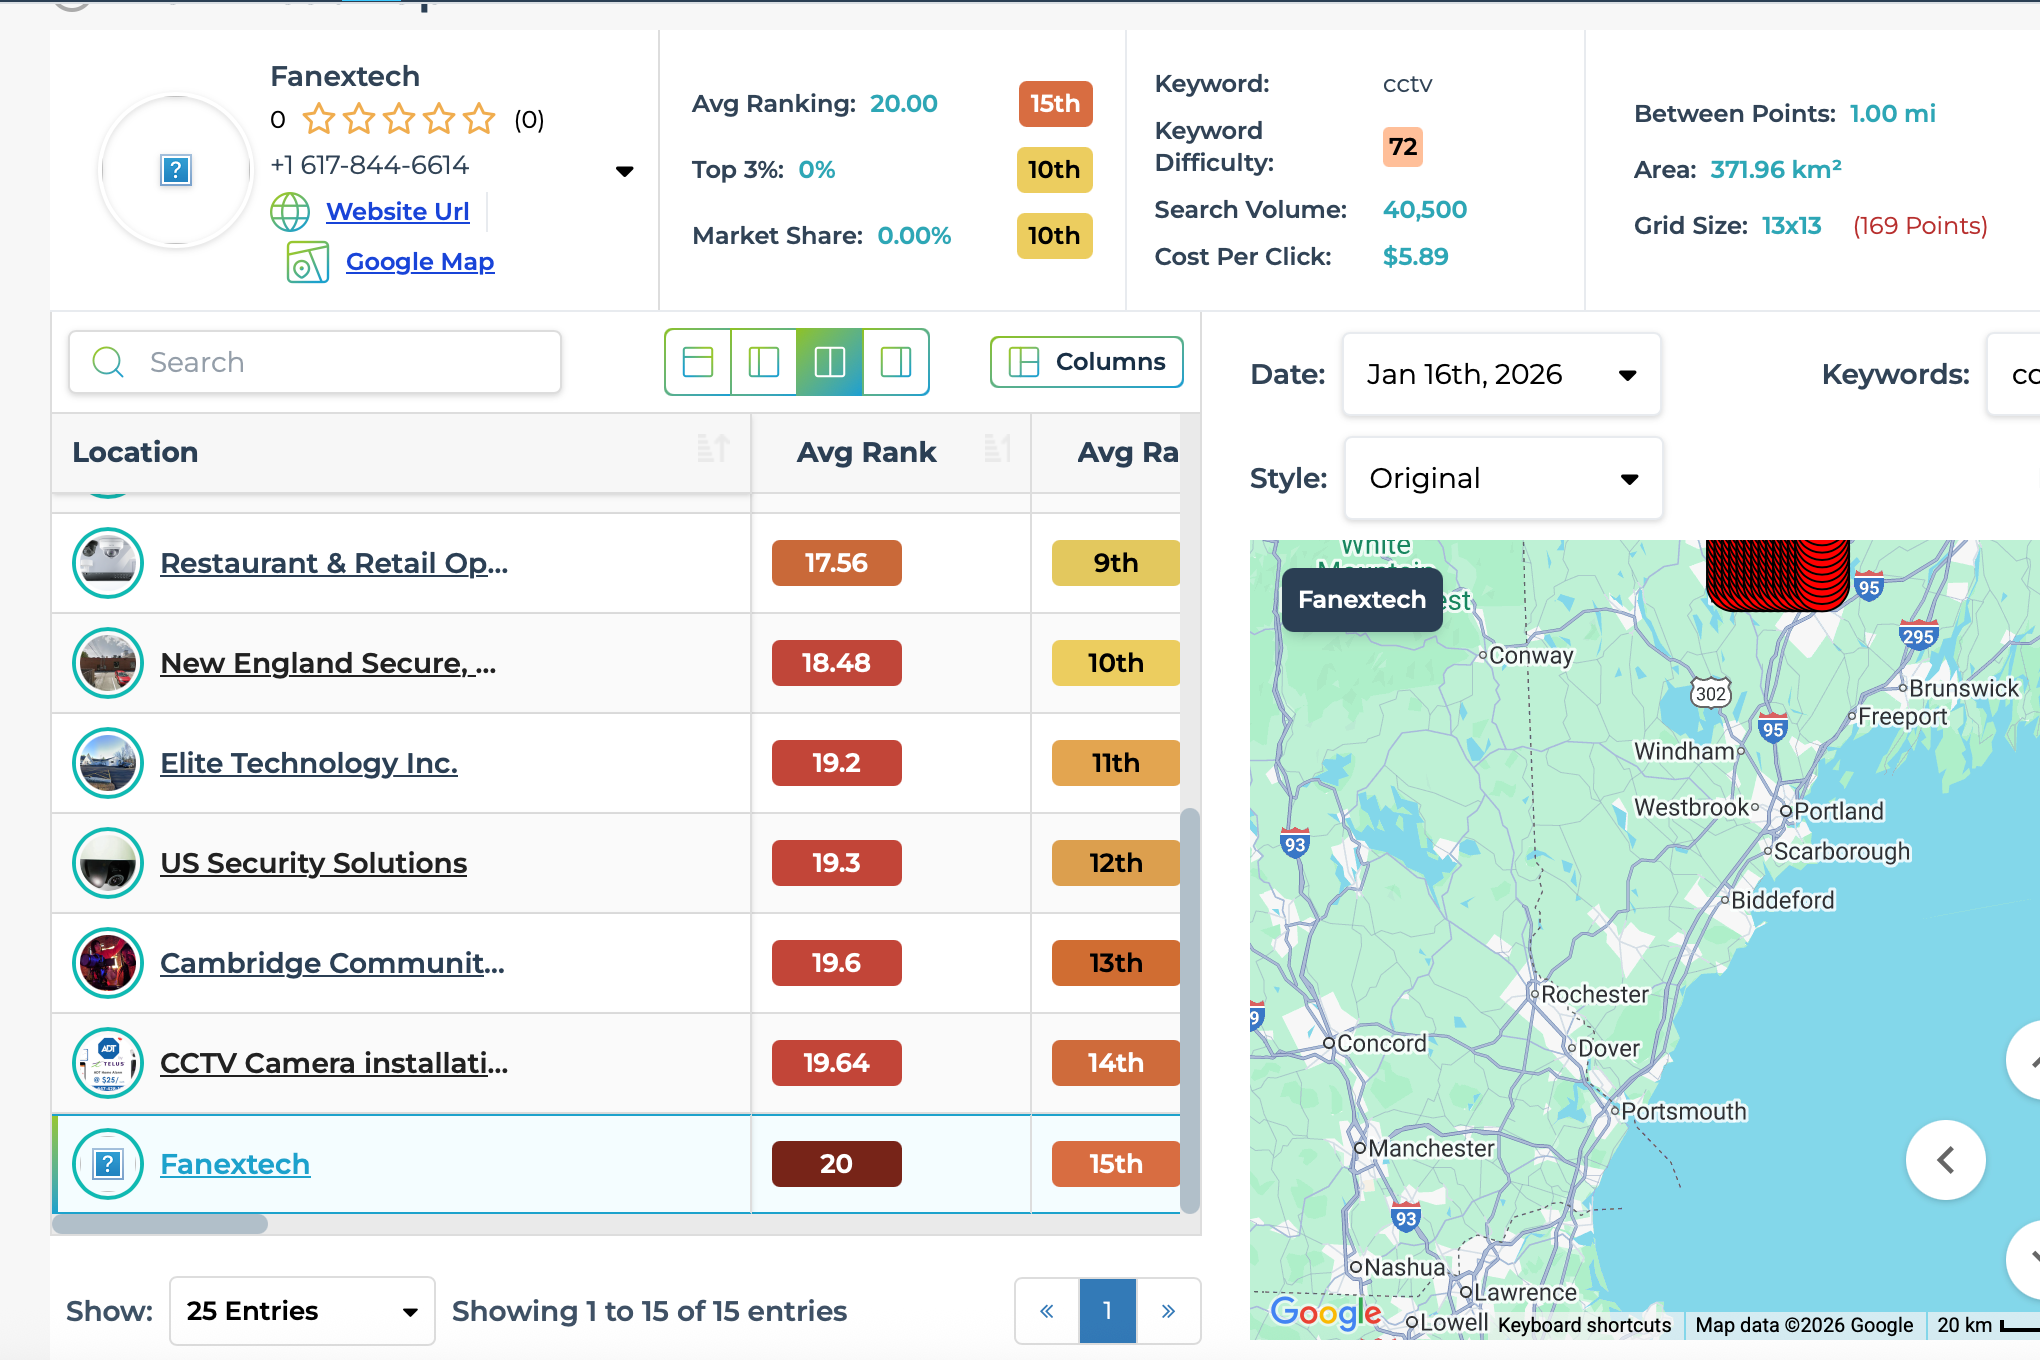
Task: Click the round left-chevron map control
Action: coord(1945,1160)
